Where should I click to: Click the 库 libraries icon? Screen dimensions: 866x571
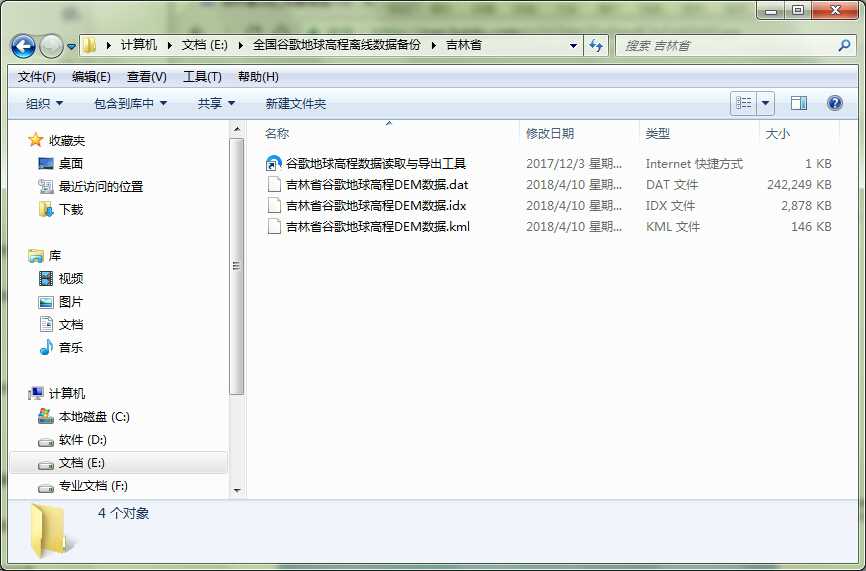(x=36, y=256)
